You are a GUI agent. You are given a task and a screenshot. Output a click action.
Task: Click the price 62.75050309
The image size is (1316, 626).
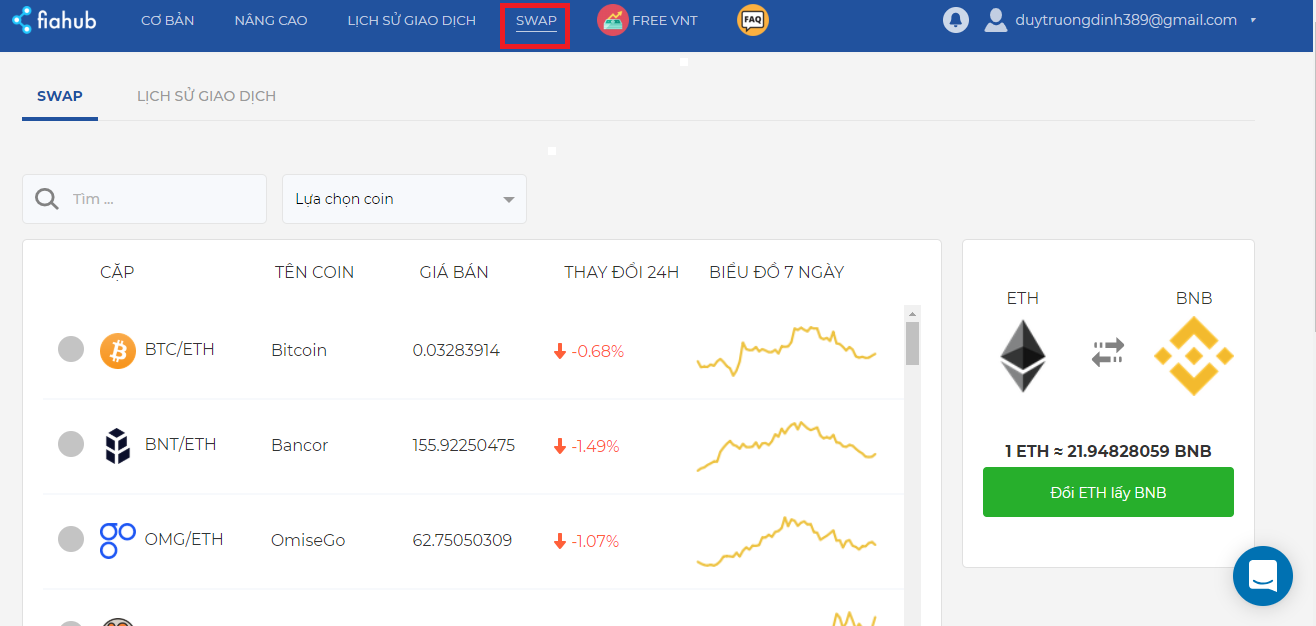(462, 540)
